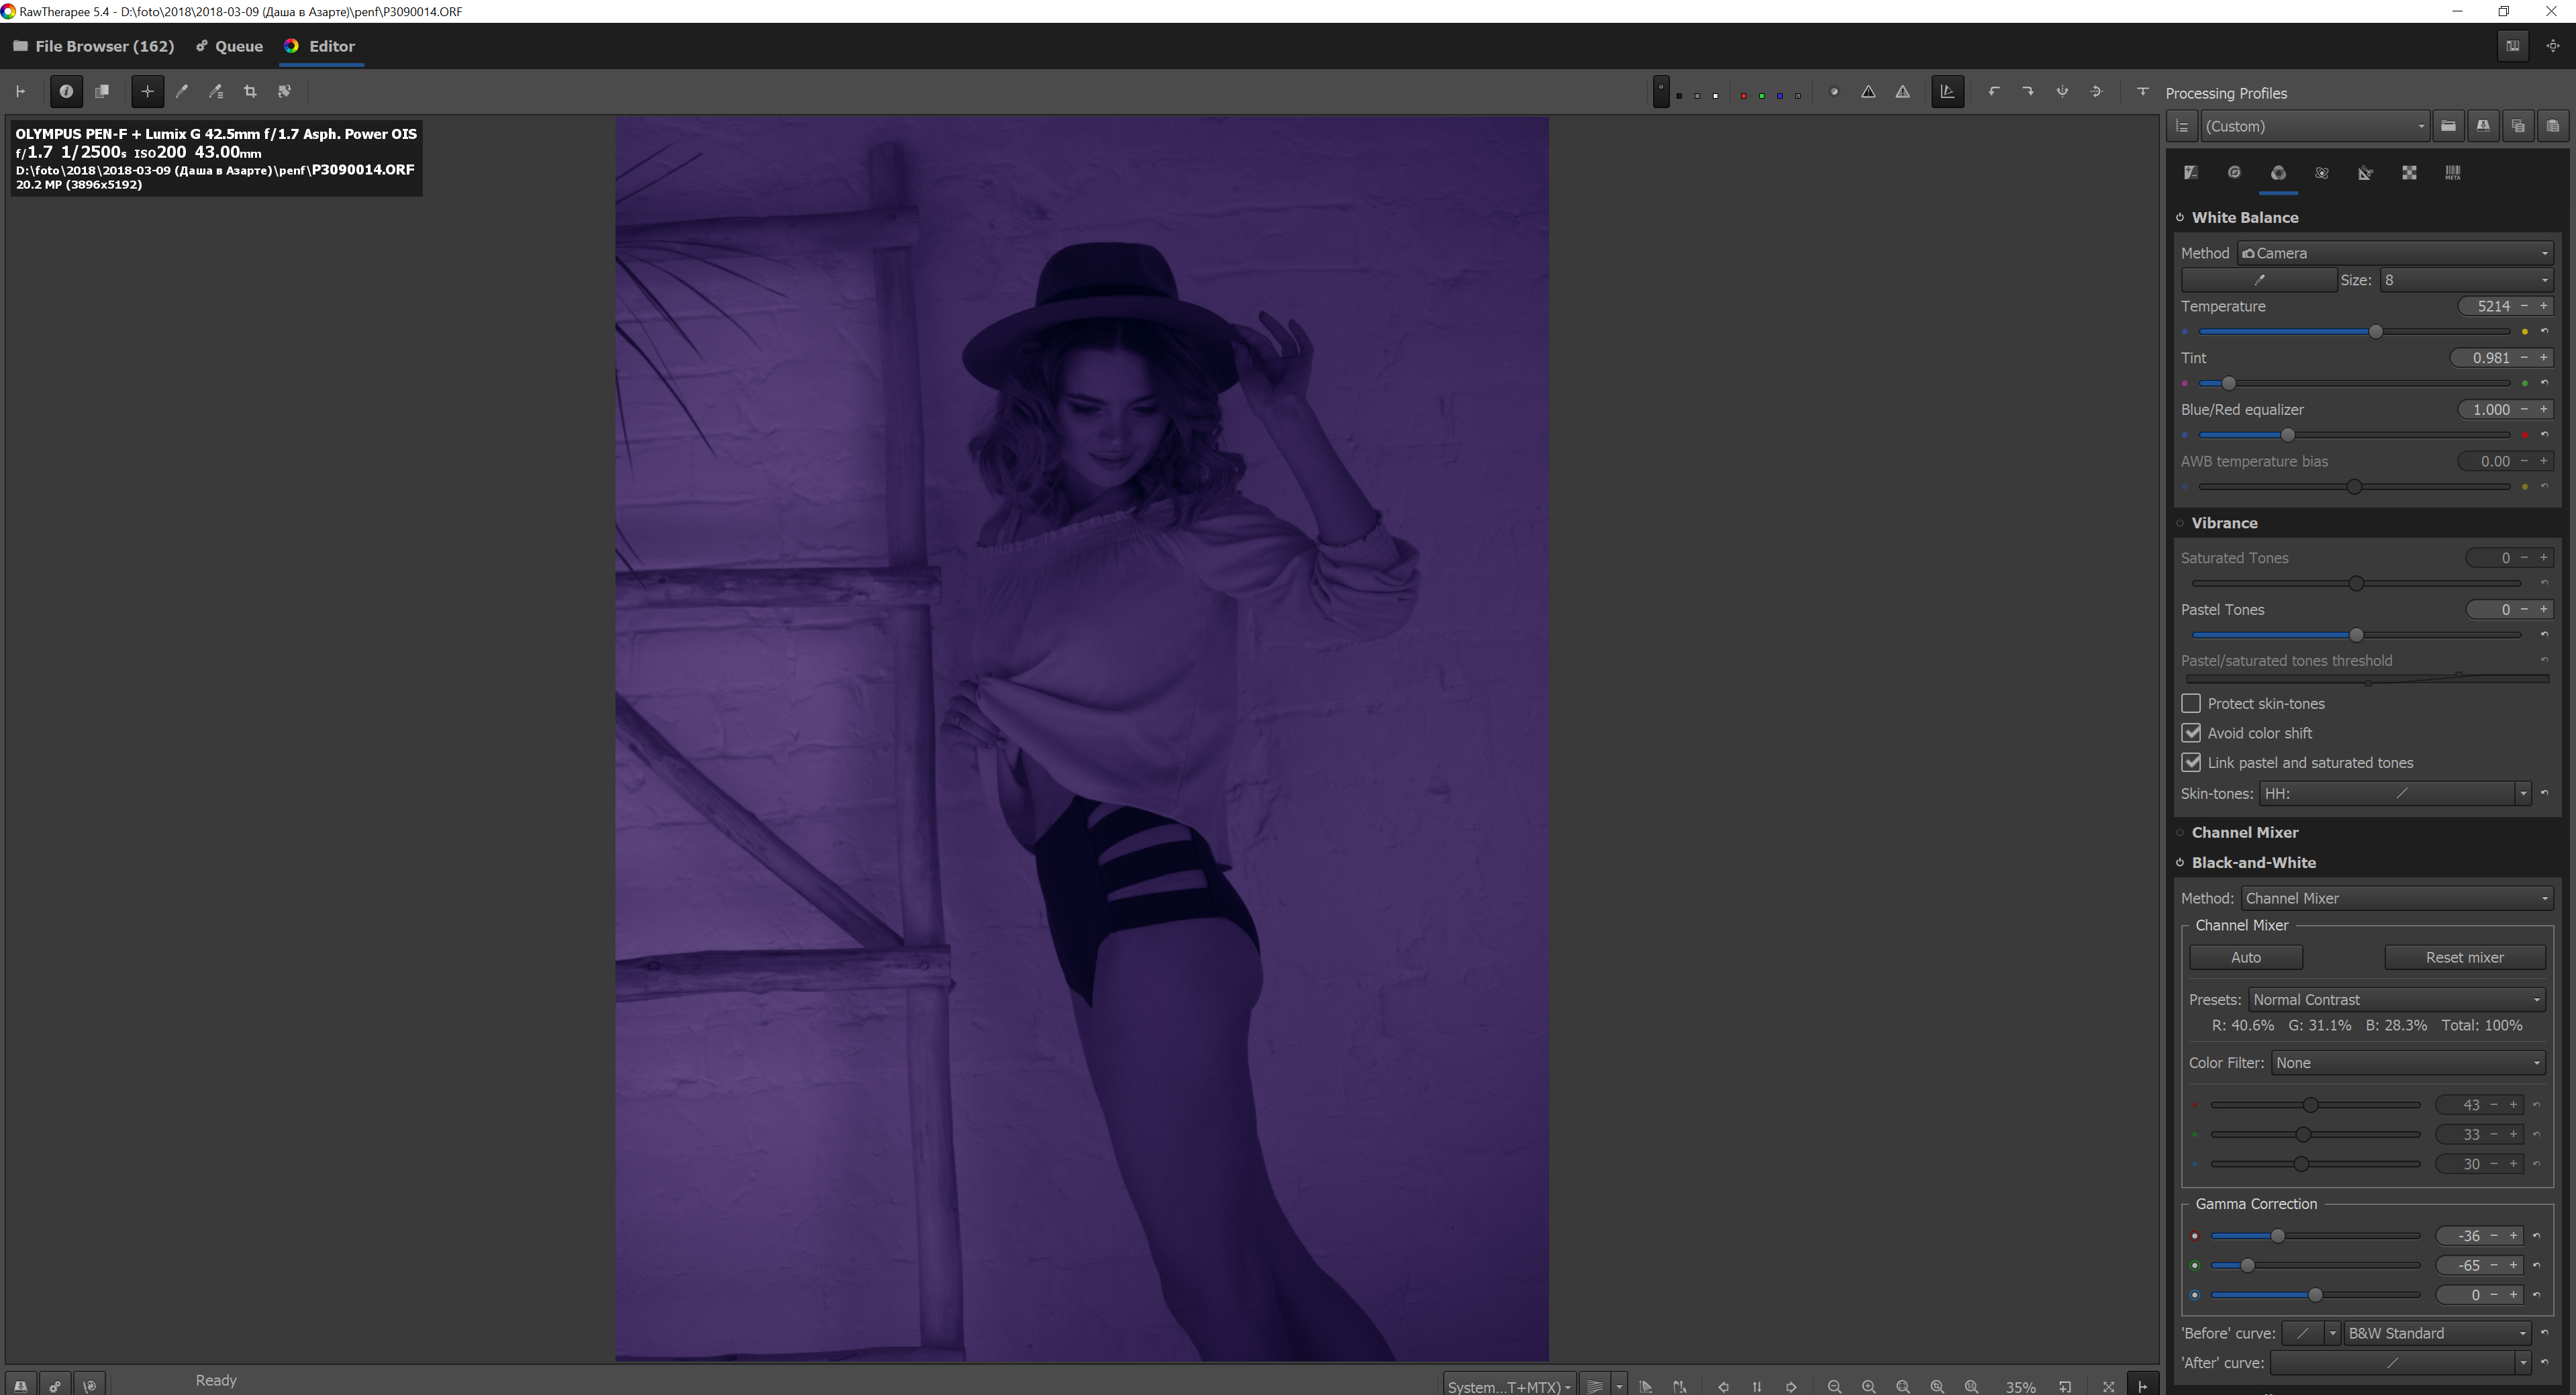This screenshot has width=2576, height=1395.
Task: Open the Meta tab icon
Action: click(2452, 173)
